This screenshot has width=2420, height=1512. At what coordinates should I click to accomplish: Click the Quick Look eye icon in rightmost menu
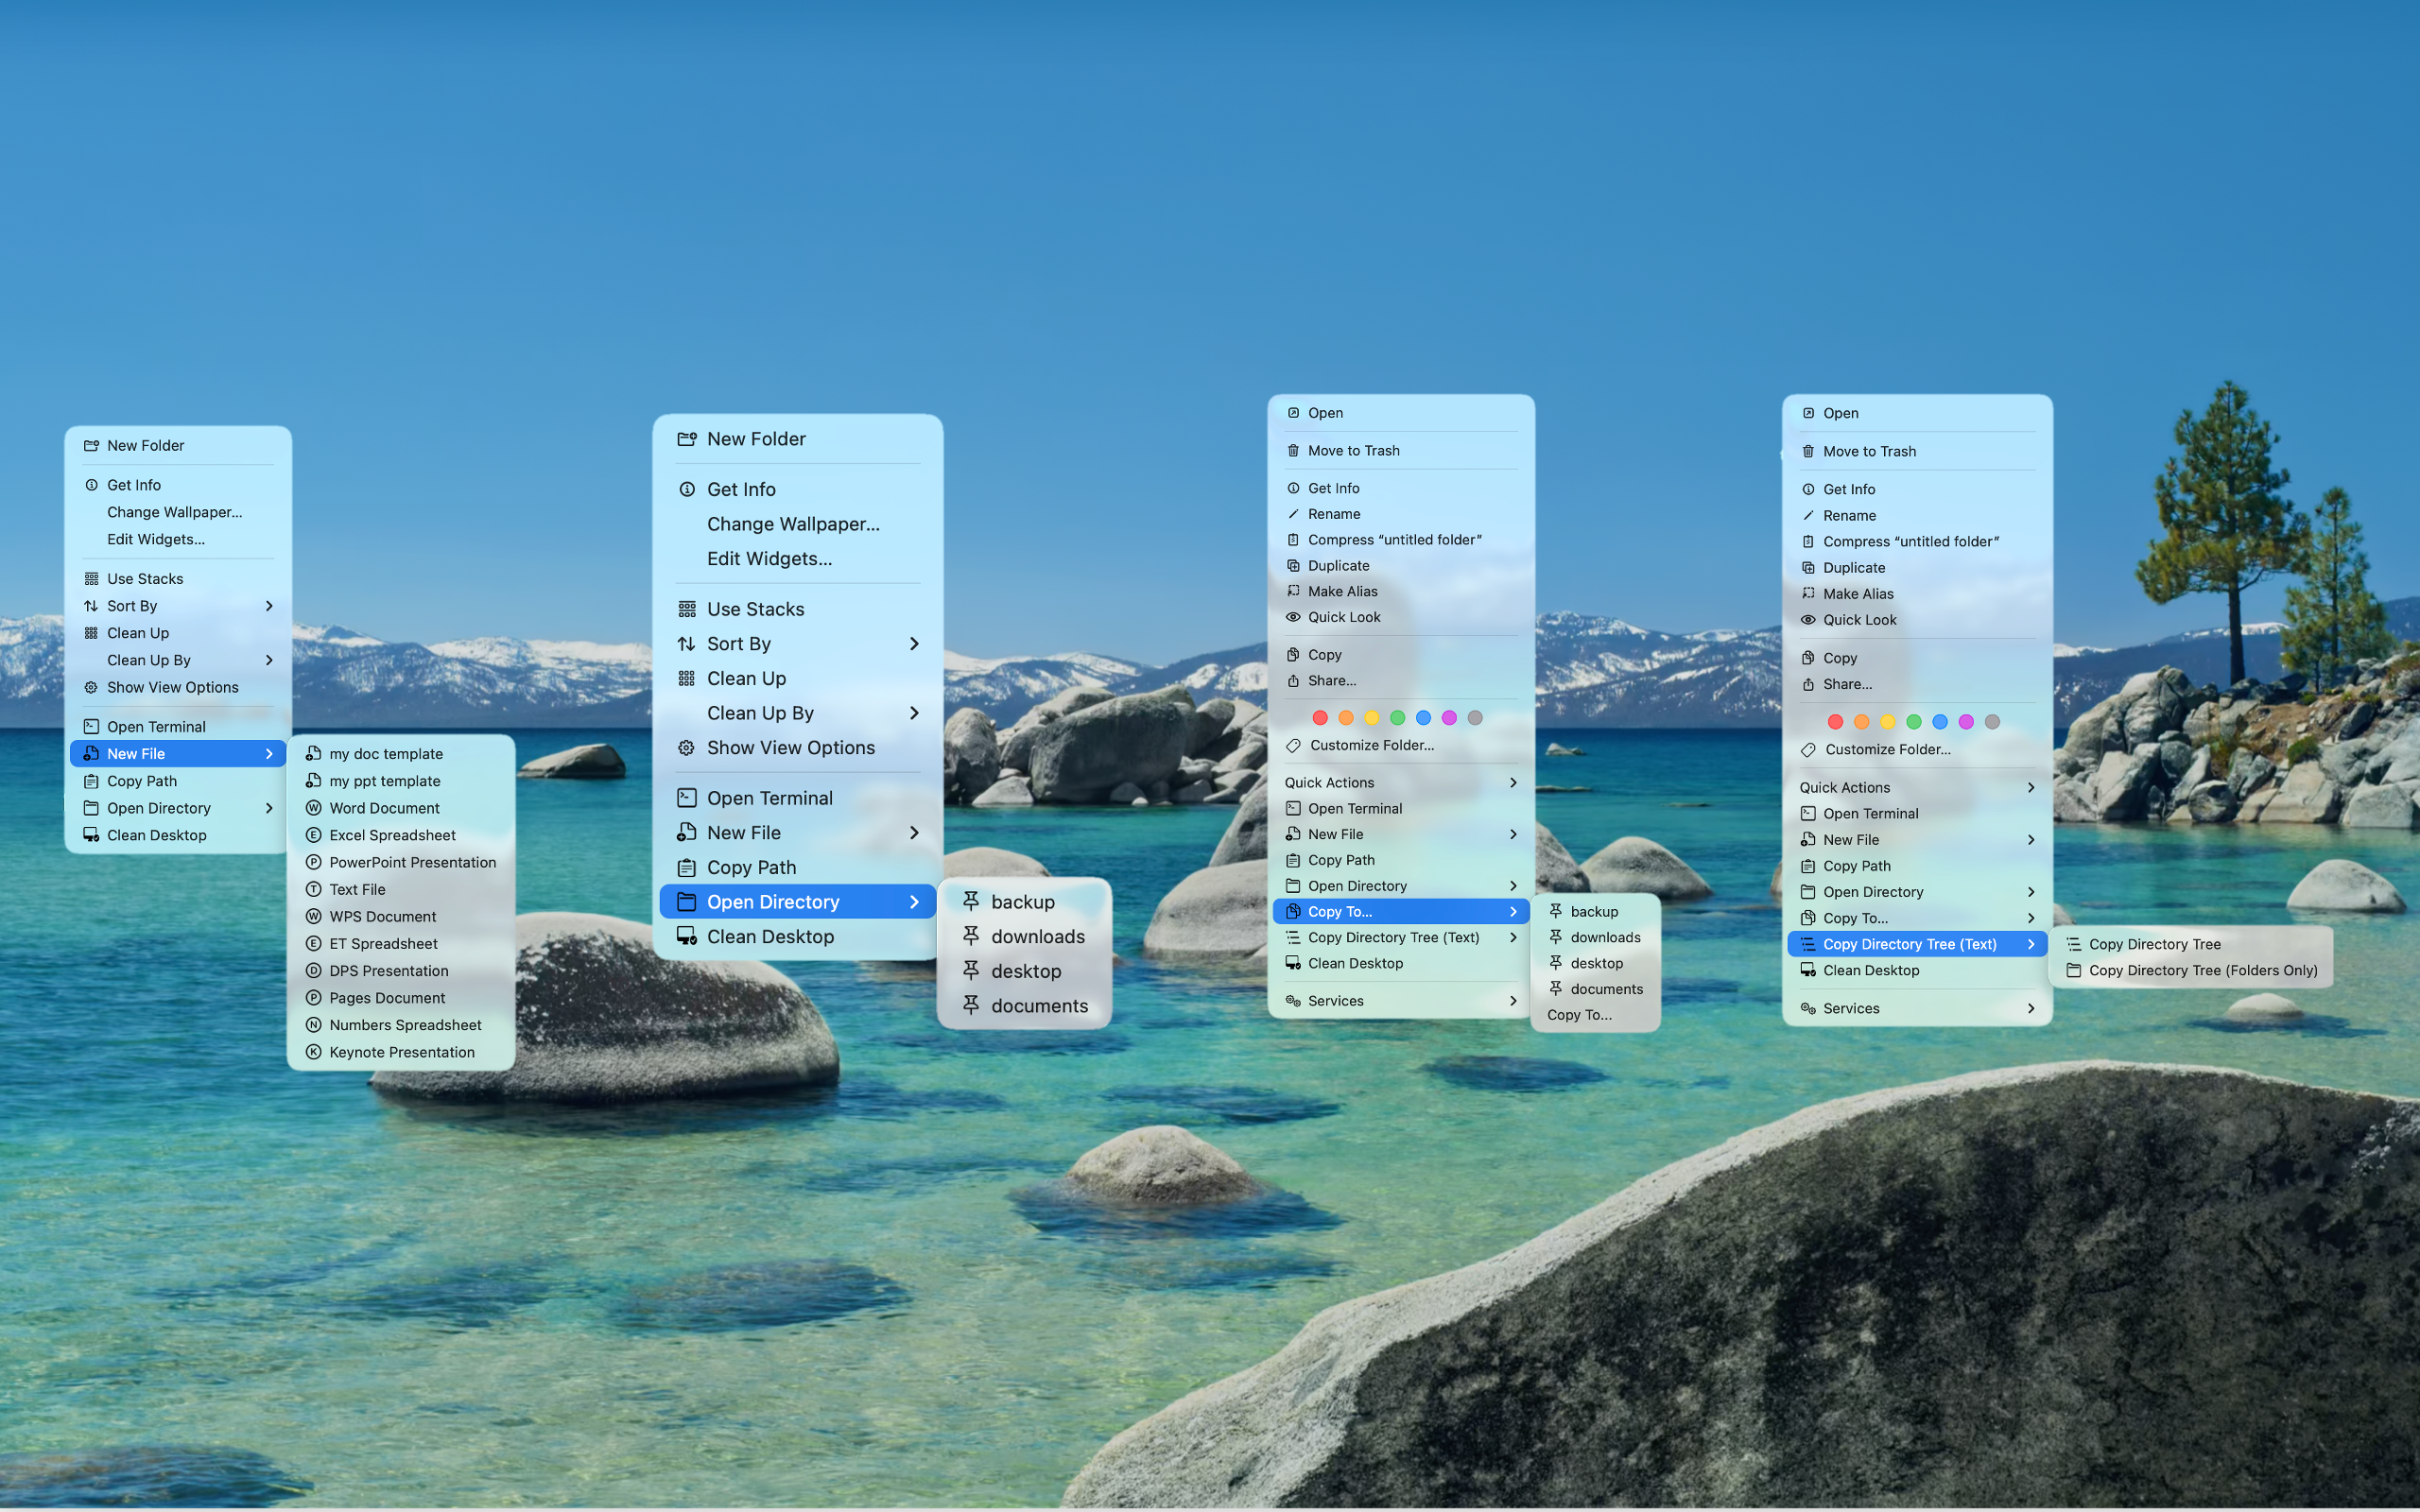[x=1808, y=620]
